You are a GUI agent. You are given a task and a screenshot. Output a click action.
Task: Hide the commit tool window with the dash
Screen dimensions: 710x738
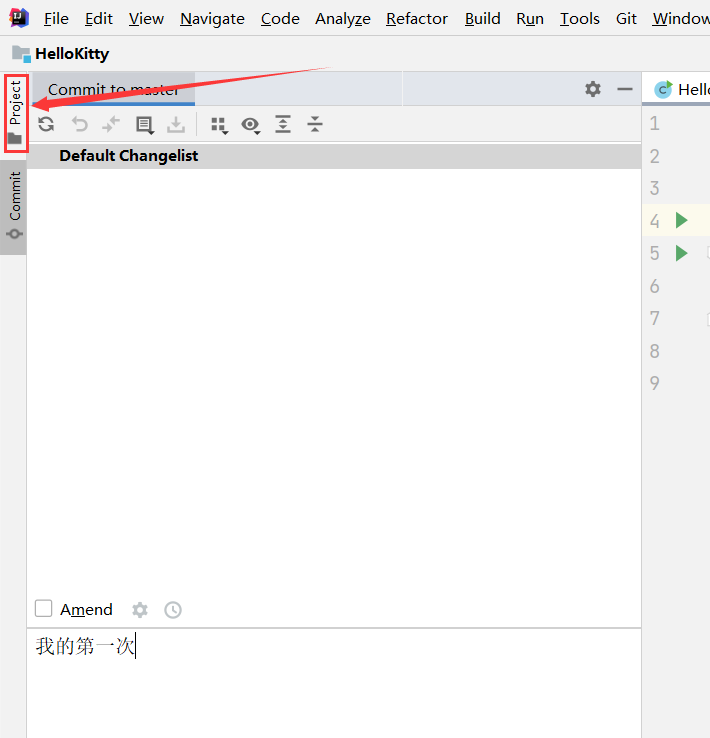tap(625, 89)
